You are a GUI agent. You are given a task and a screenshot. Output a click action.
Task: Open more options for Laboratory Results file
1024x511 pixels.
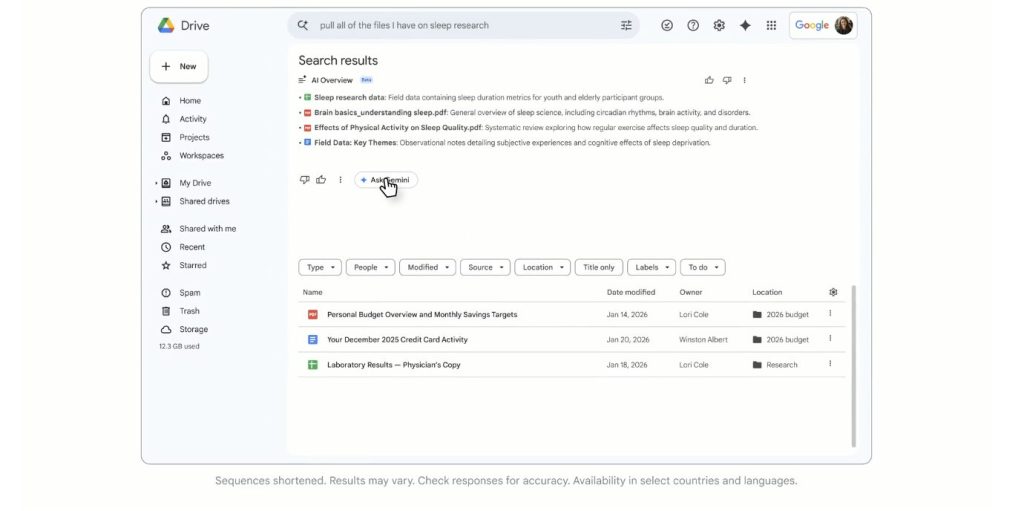[829, 364]
